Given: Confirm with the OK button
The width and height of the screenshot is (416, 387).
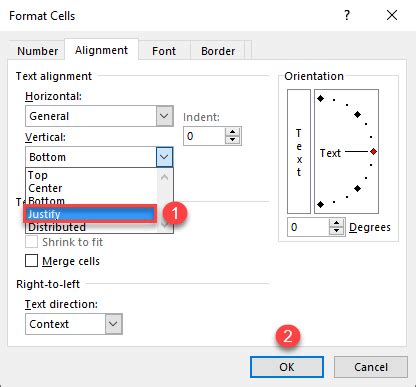Looking at the screenshot, I should pyautogui.click(x=287, y=367).
